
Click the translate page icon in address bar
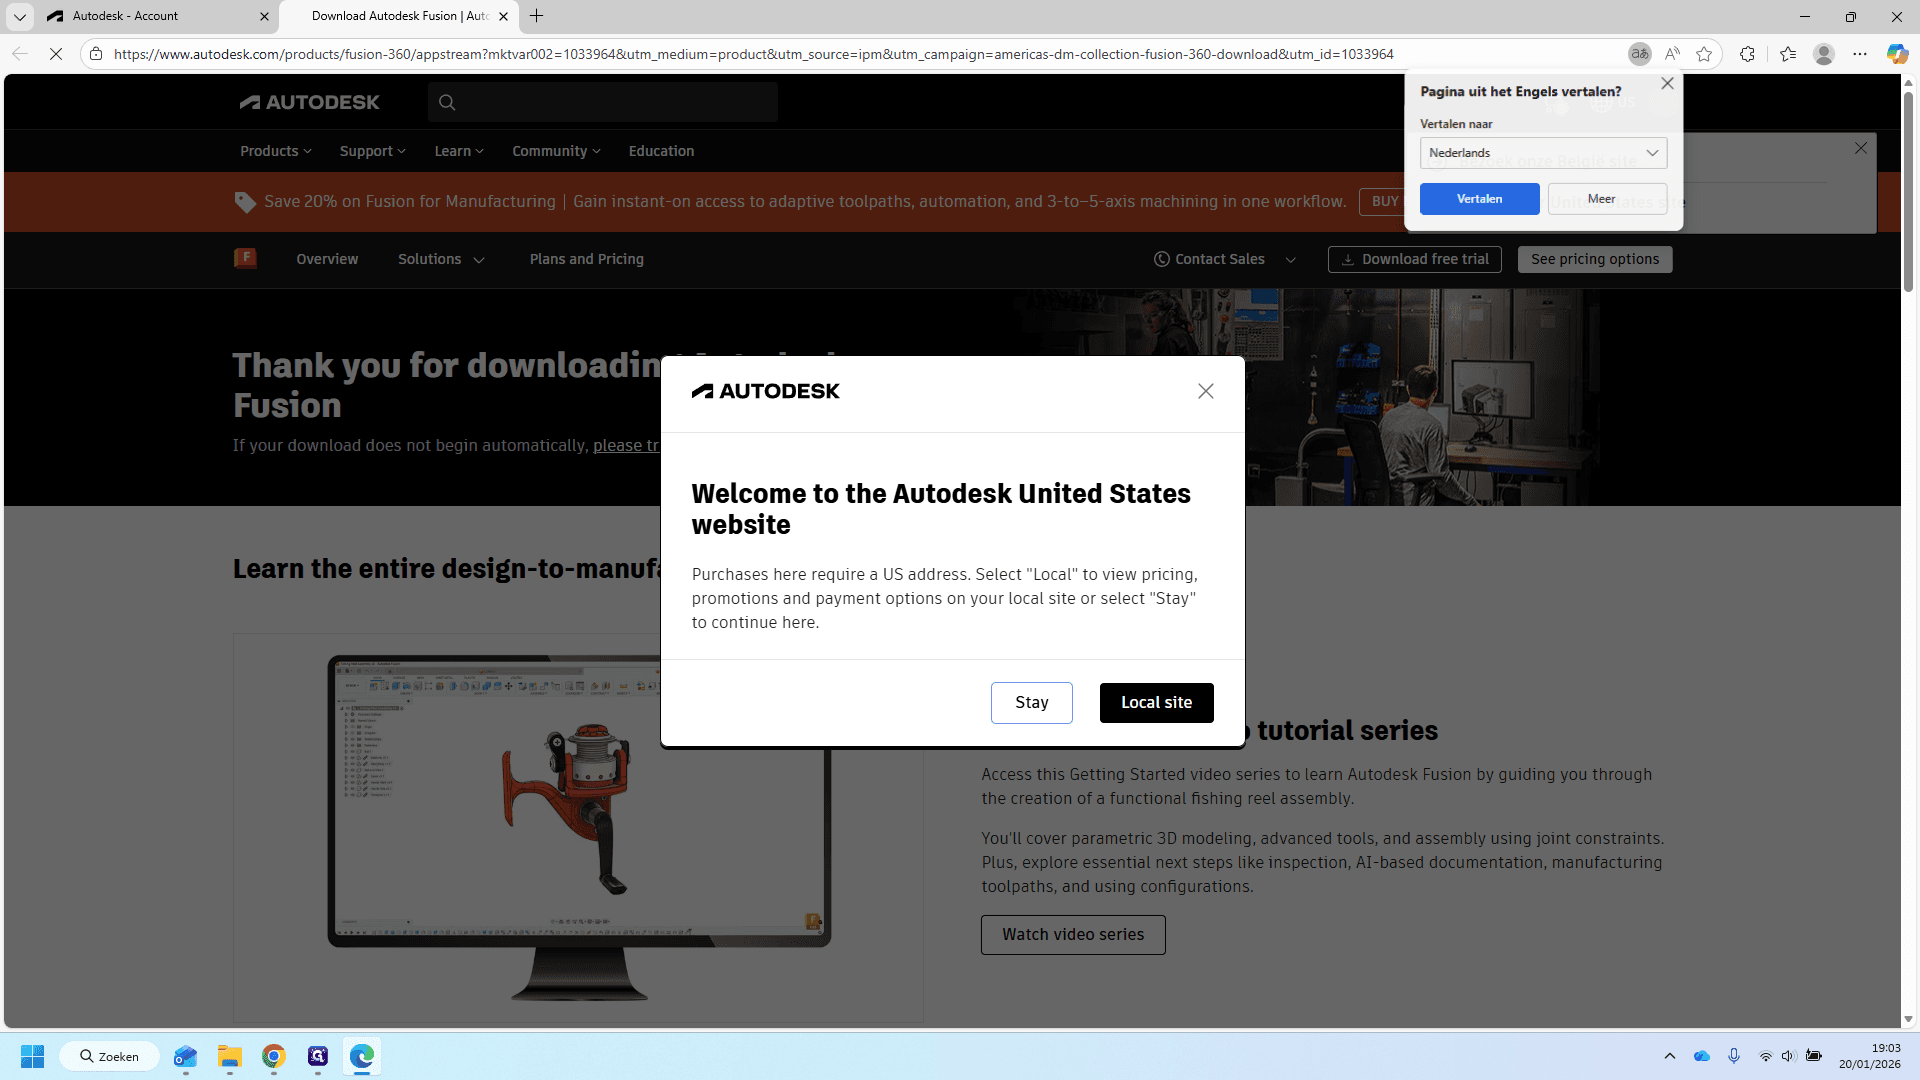(x=1639, y=54)
